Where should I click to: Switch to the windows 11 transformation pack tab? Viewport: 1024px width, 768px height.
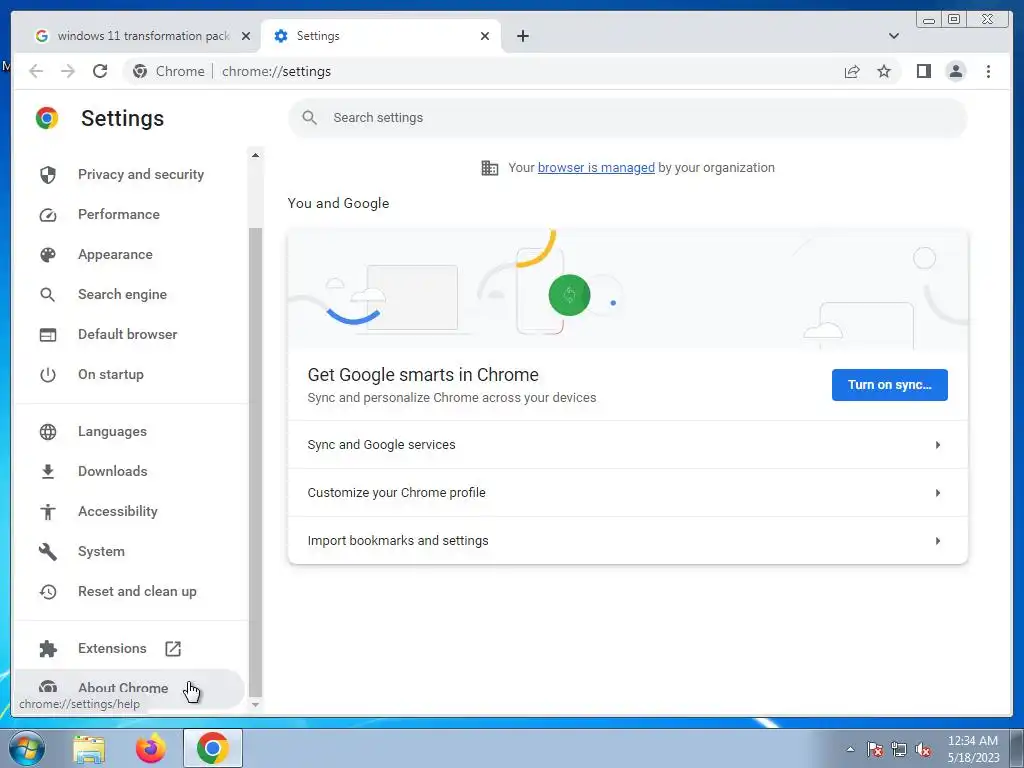tap(143, 36)
